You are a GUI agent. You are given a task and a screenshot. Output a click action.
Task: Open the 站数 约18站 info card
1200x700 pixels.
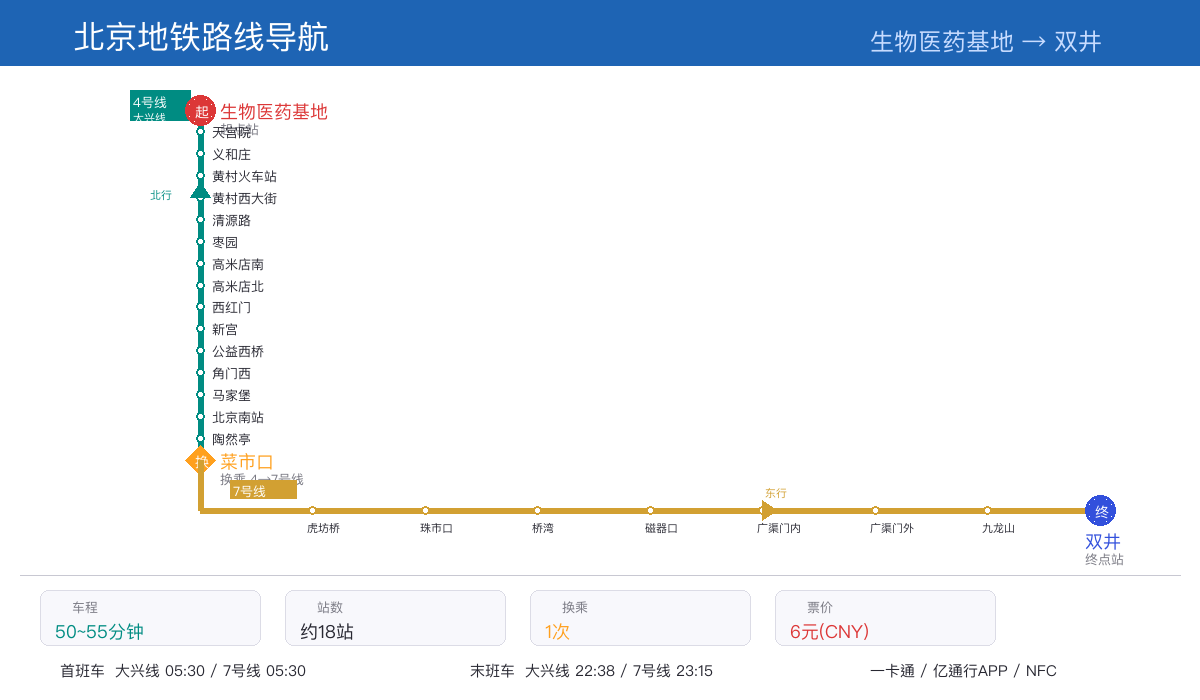point(395,618)
